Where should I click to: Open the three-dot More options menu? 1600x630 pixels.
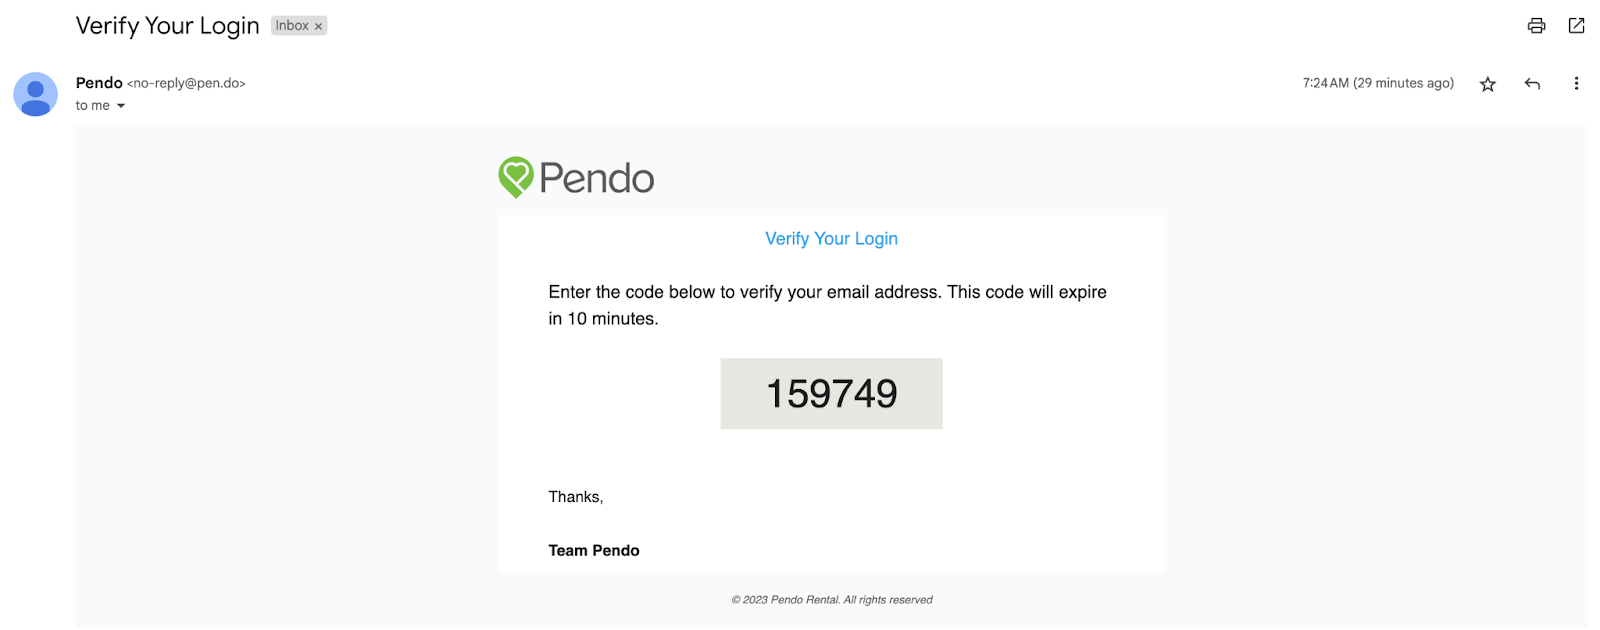1576,84
